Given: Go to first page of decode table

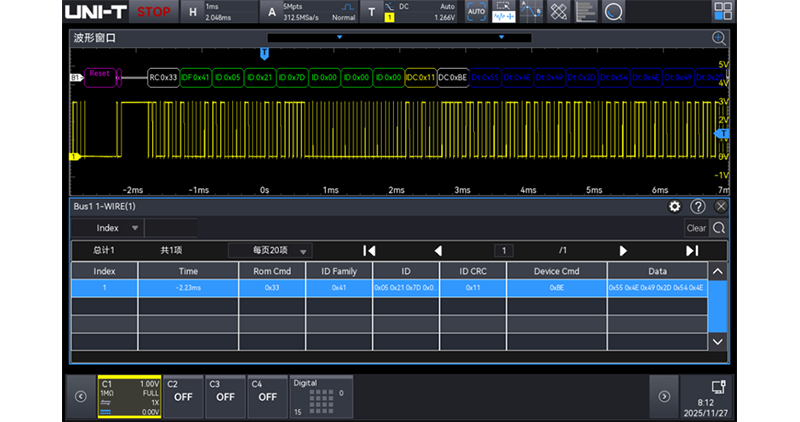Looking at the screenshot, I should pyautogui.click(x=369, y=251).
